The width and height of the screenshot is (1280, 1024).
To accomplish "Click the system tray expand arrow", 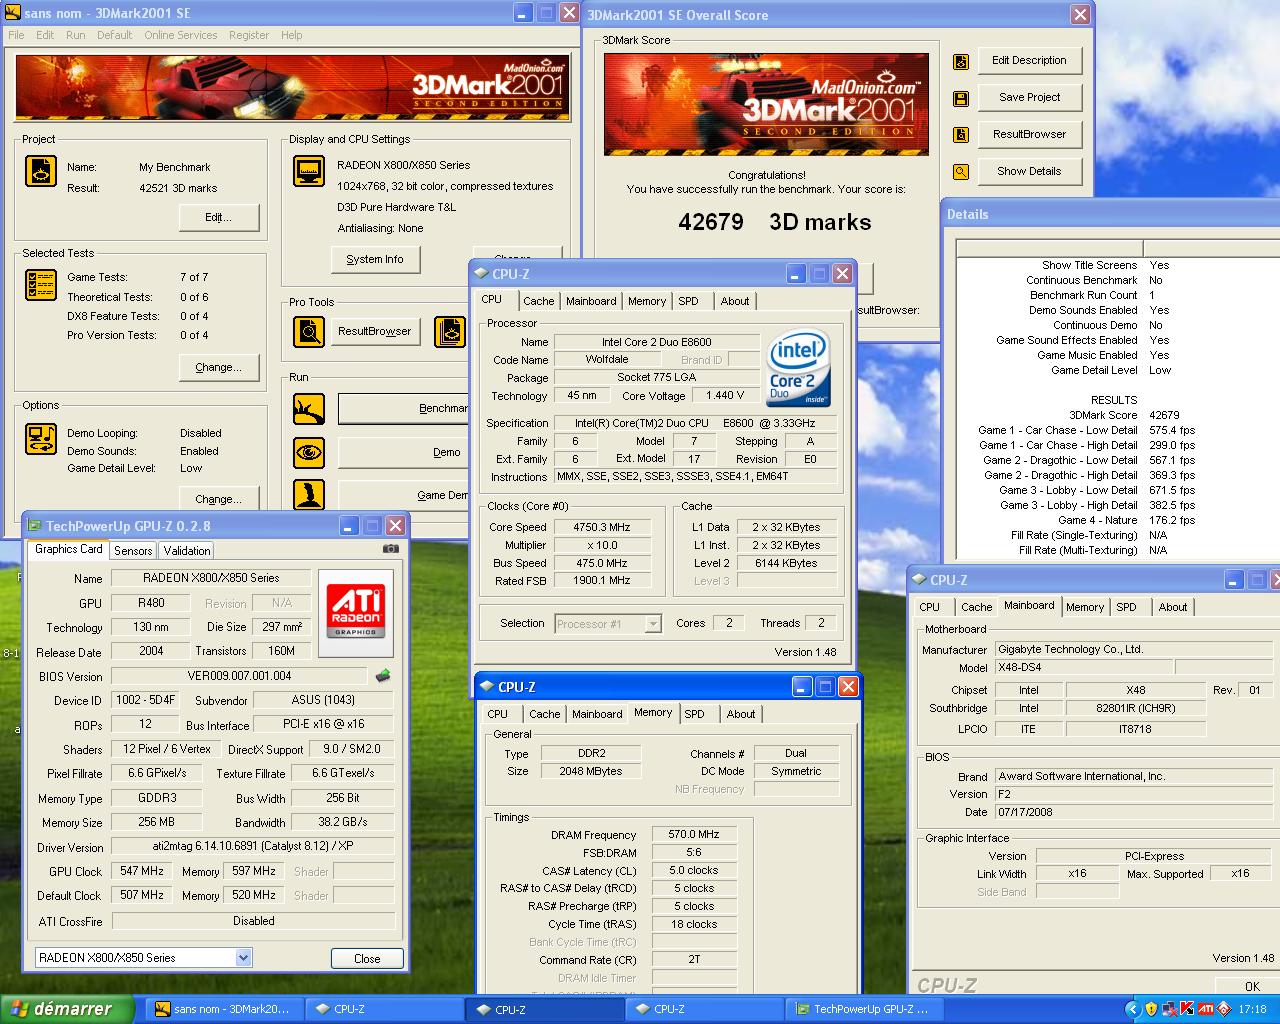I will pyautogui.click(x=1132, y=1009).
